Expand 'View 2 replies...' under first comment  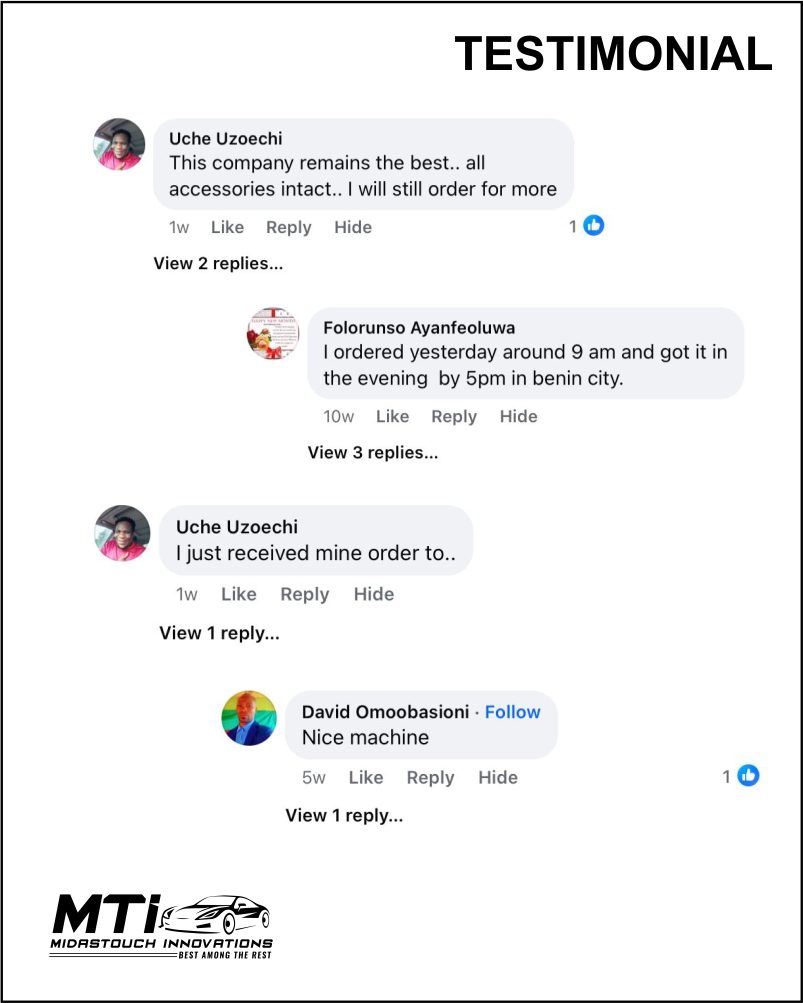pyautogui.click(x=218, y=264)
